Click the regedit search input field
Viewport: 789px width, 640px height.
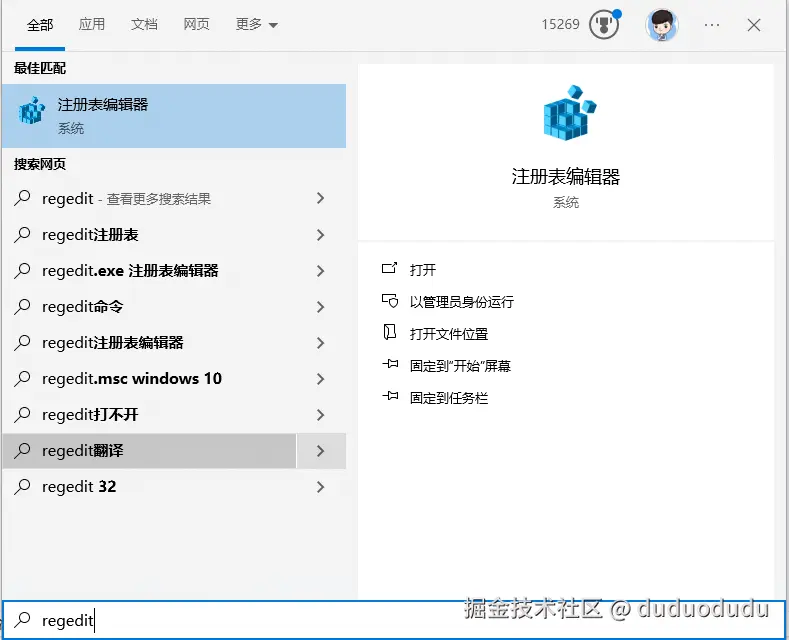(394, 620)
